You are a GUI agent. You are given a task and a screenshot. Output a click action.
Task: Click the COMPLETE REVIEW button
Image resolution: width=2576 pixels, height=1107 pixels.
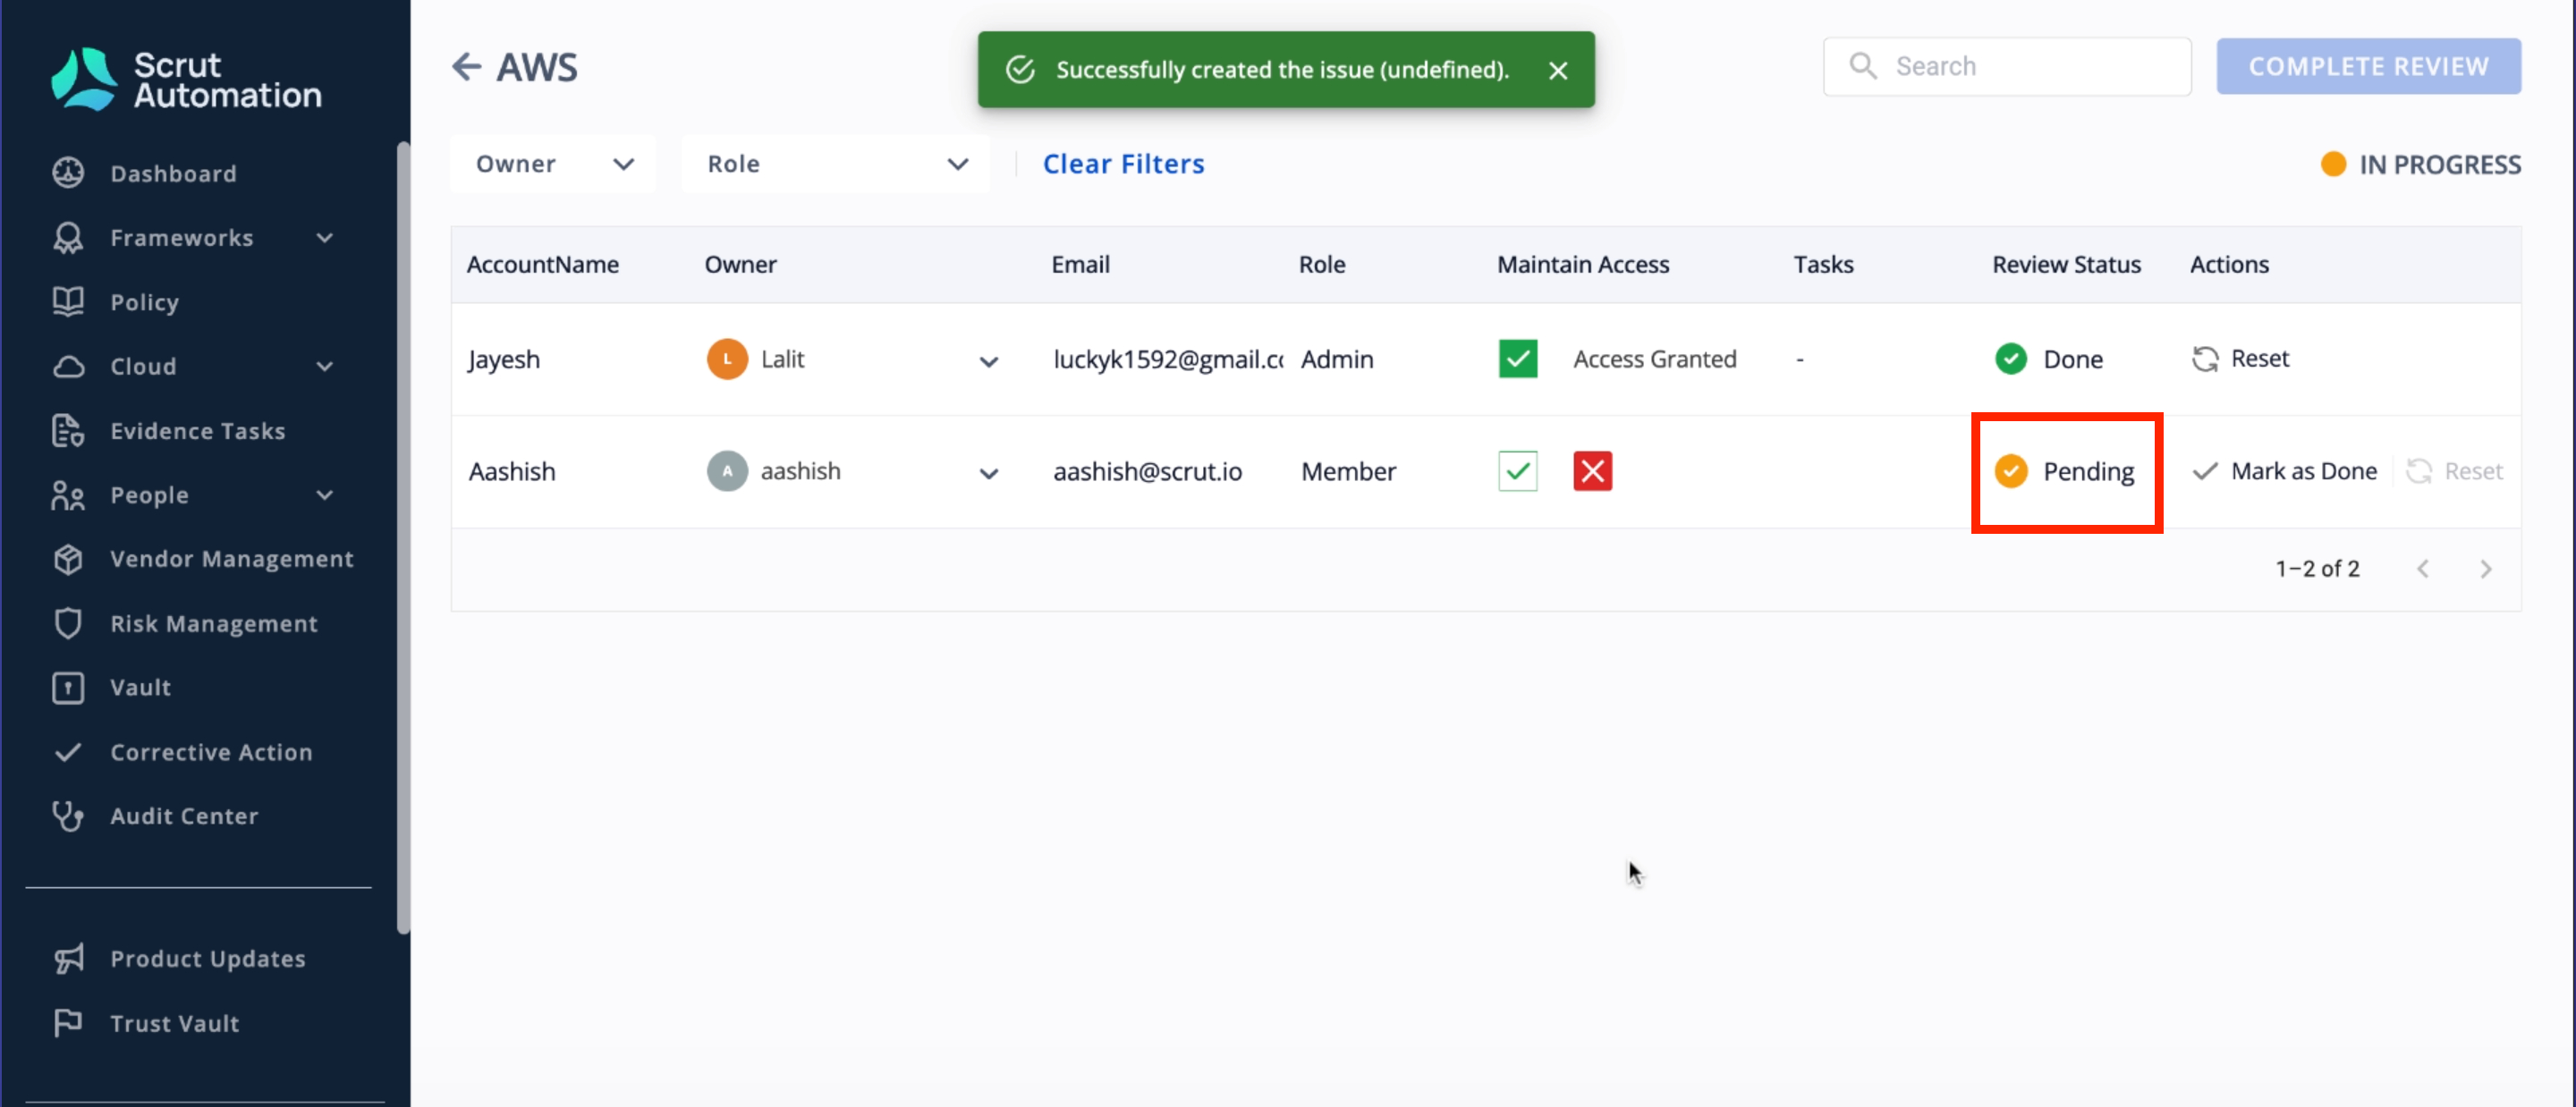2368,66
